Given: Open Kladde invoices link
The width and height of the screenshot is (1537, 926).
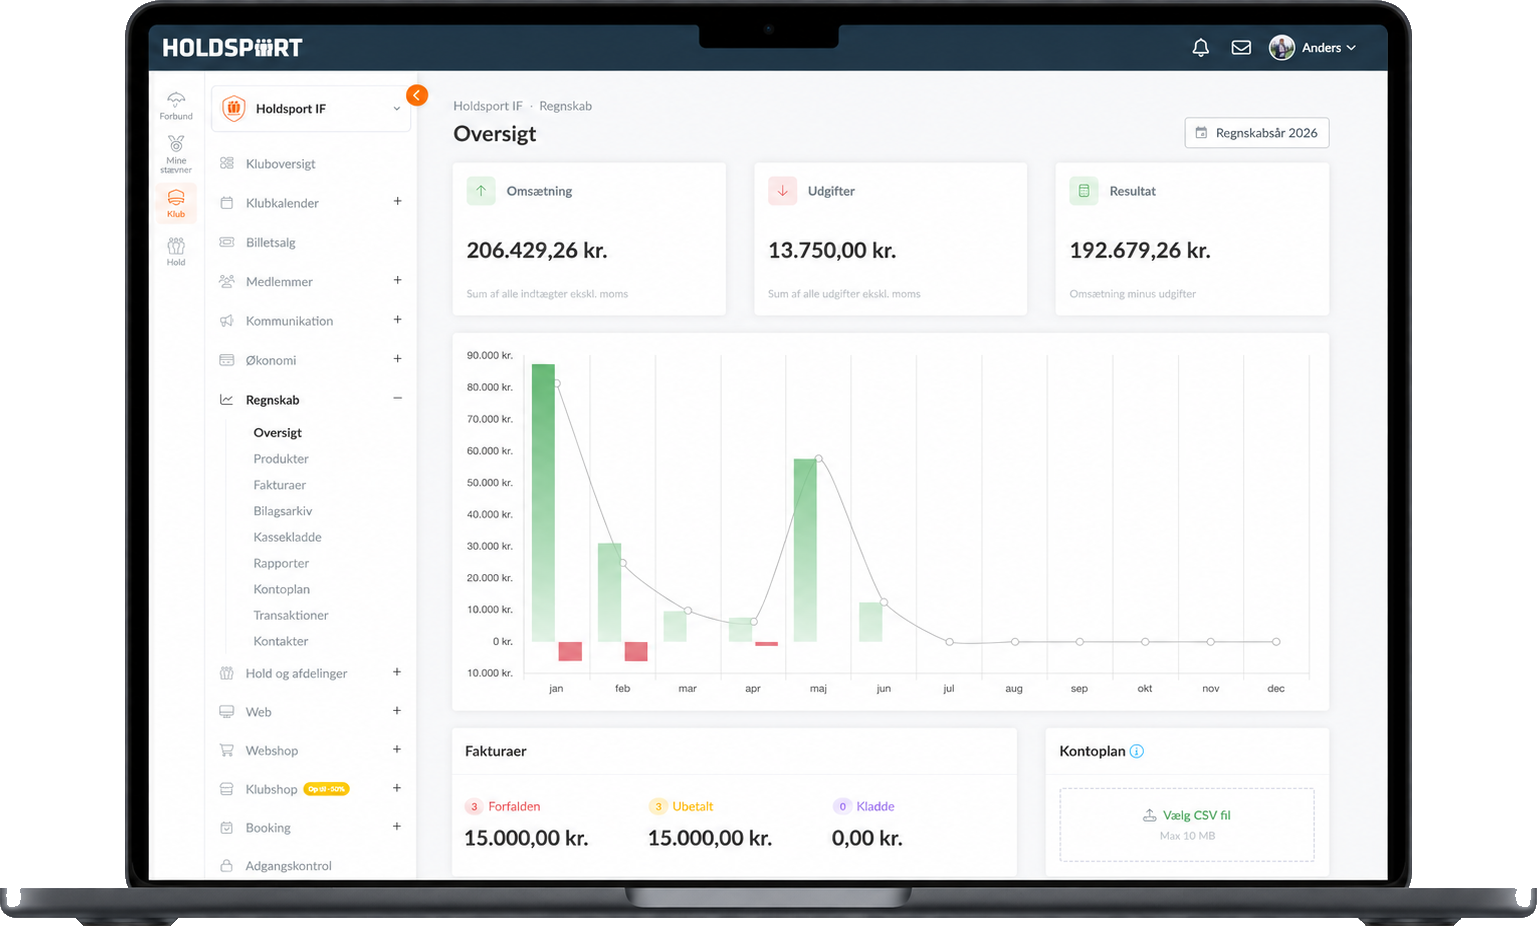Looking at the screenshot, I should tap(875, 807).
